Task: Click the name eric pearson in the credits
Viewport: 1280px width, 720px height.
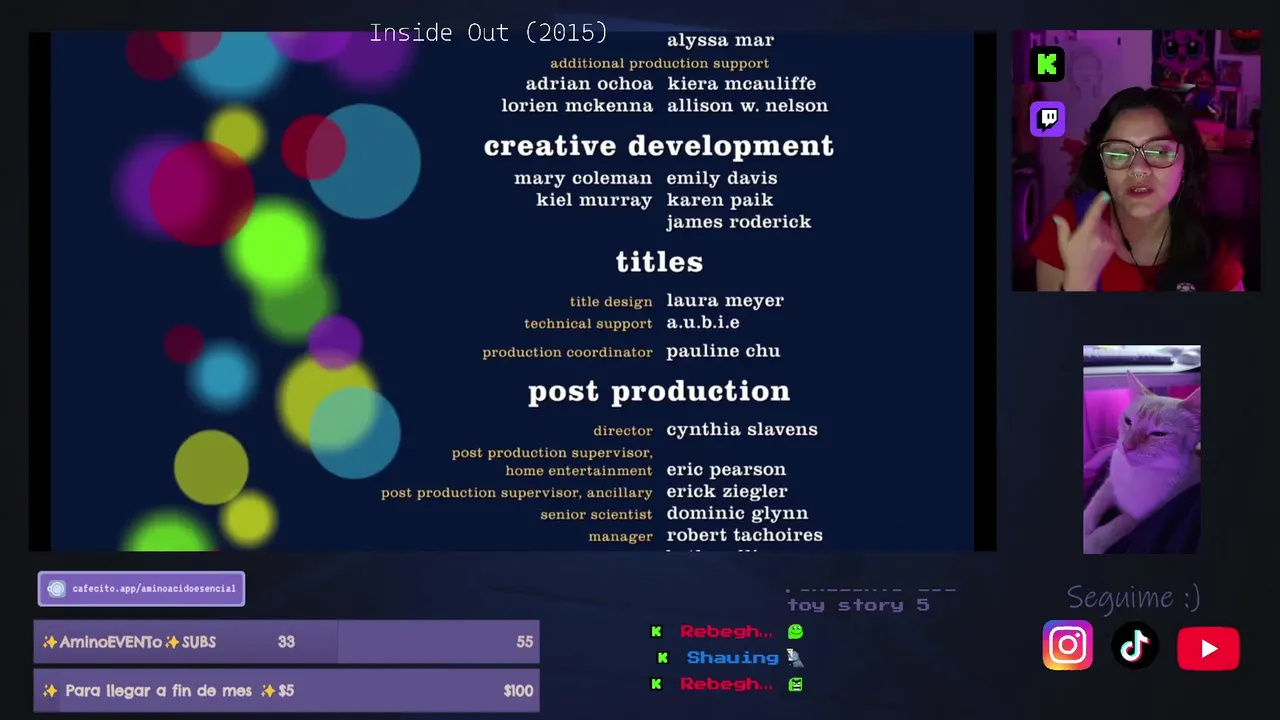Action: (726, 470)
